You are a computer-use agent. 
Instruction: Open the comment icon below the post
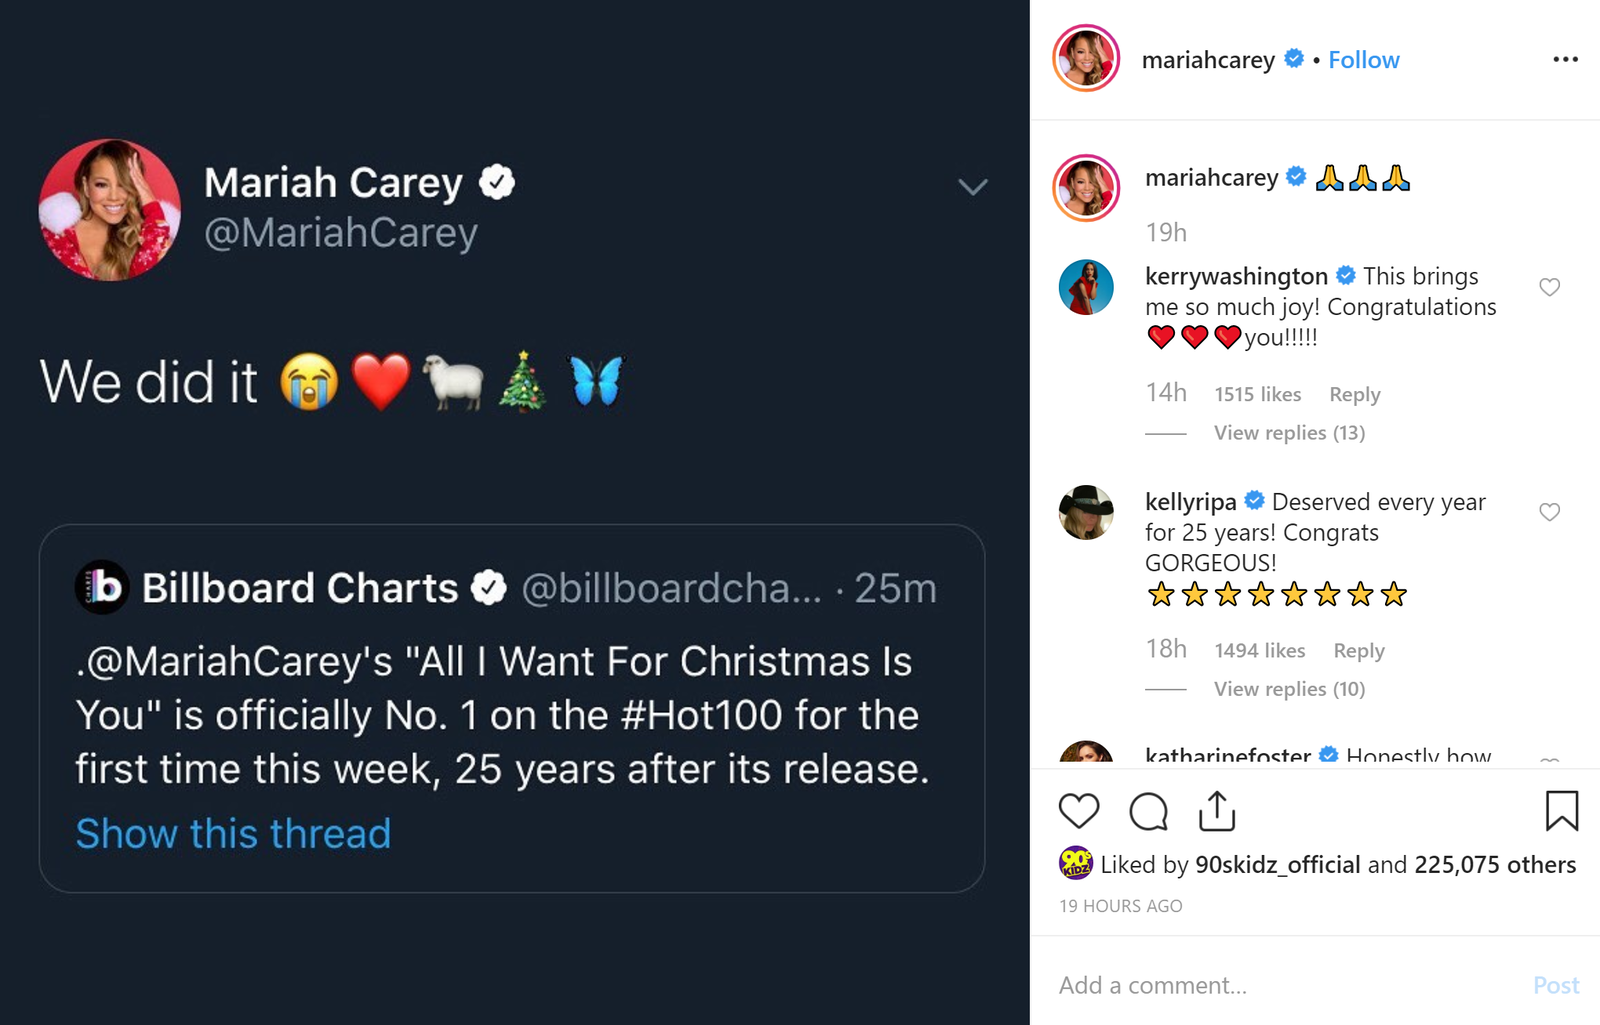(x=1147, y=812)
